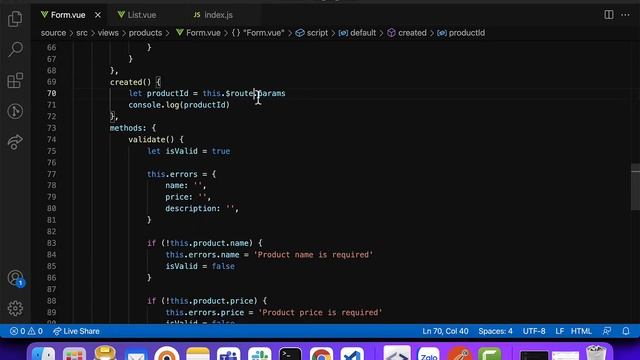The image size is (640, 360).
Task: Change indentation via 'Spaces: 4'
Action: coord(495,331)
